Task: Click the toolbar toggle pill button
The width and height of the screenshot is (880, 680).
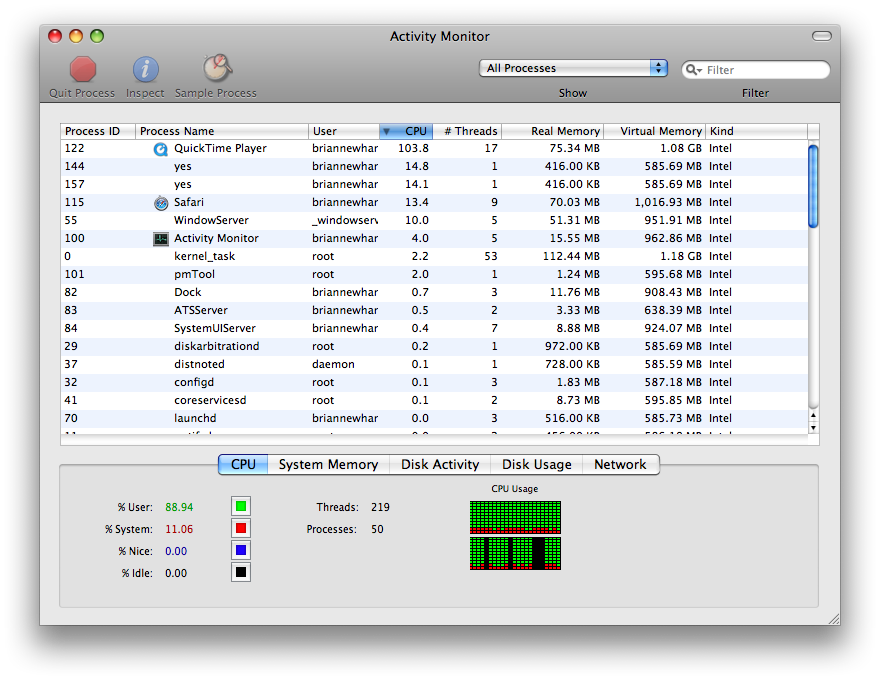Action: pyautogui.click(x=822, y=36)
